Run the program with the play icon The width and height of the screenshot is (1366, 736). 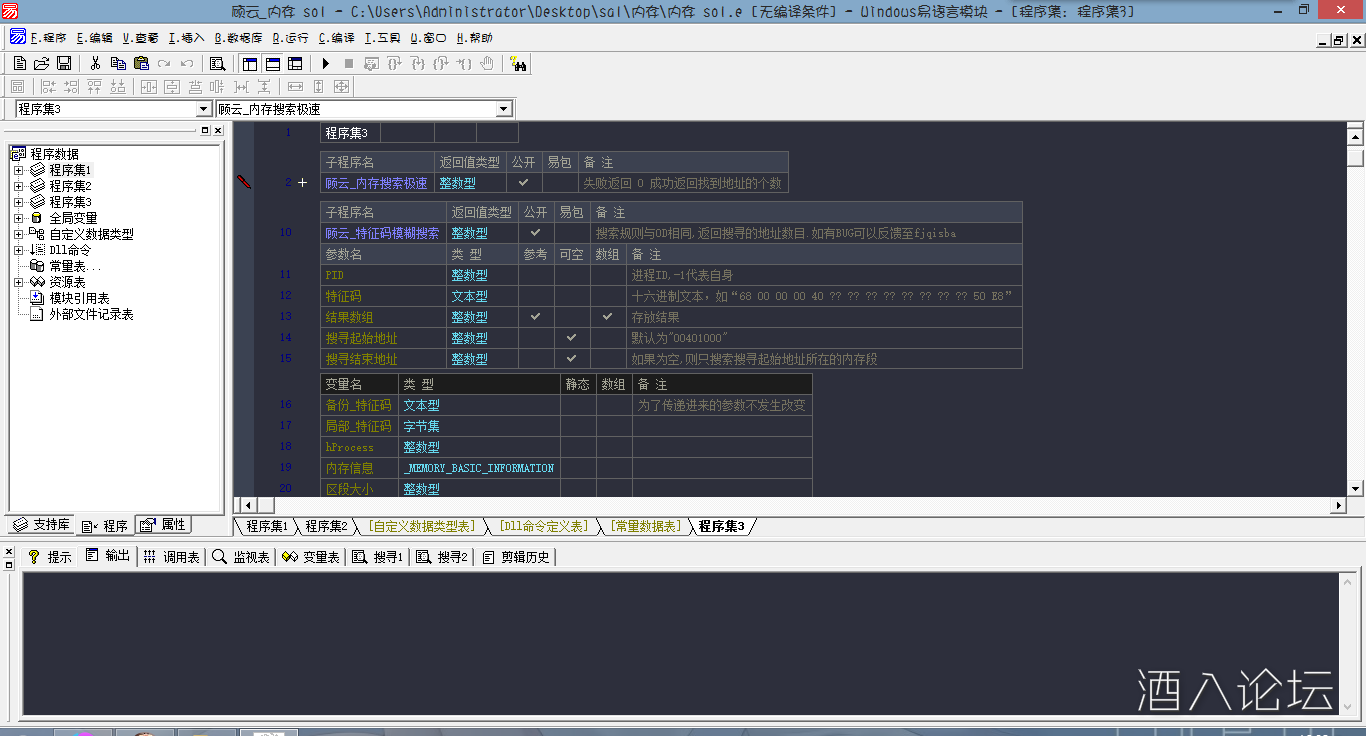[326, 64]
